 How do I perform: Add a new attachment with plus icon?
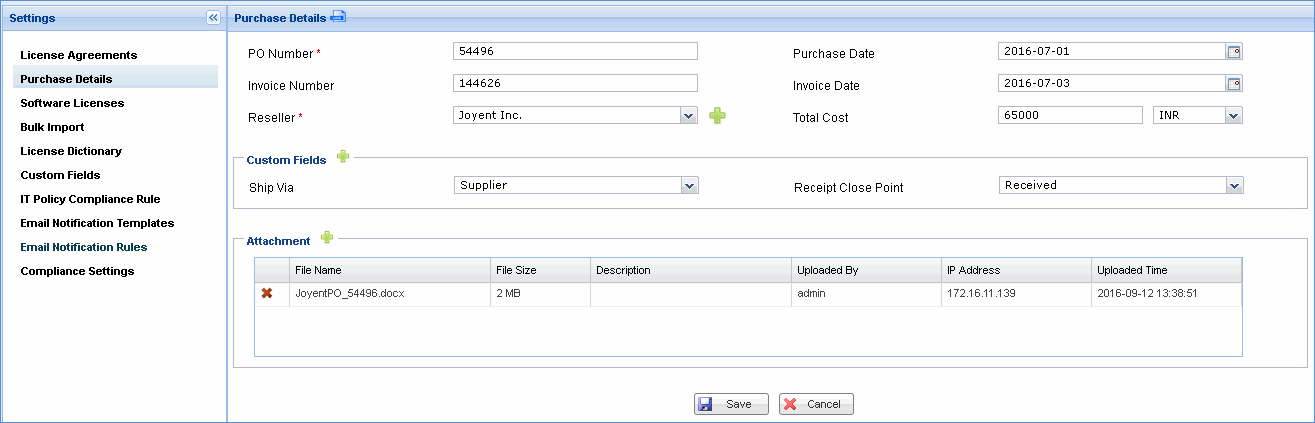(x=326, y=238)
